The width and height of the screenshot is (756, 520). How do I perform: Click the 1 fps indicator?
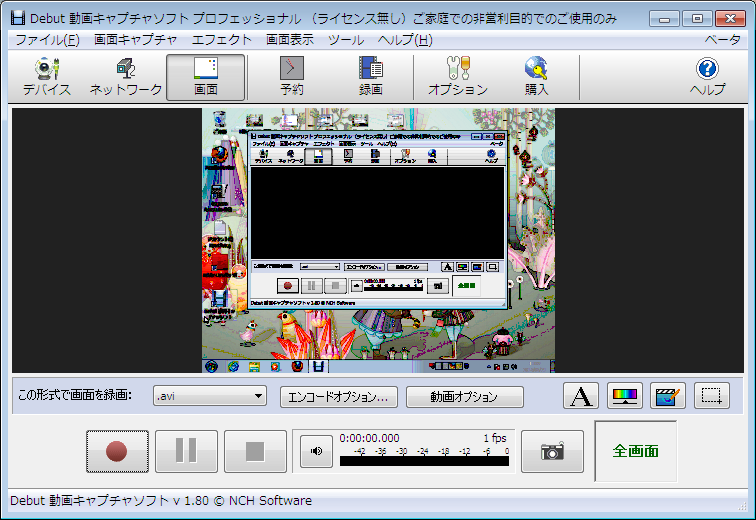495,438
